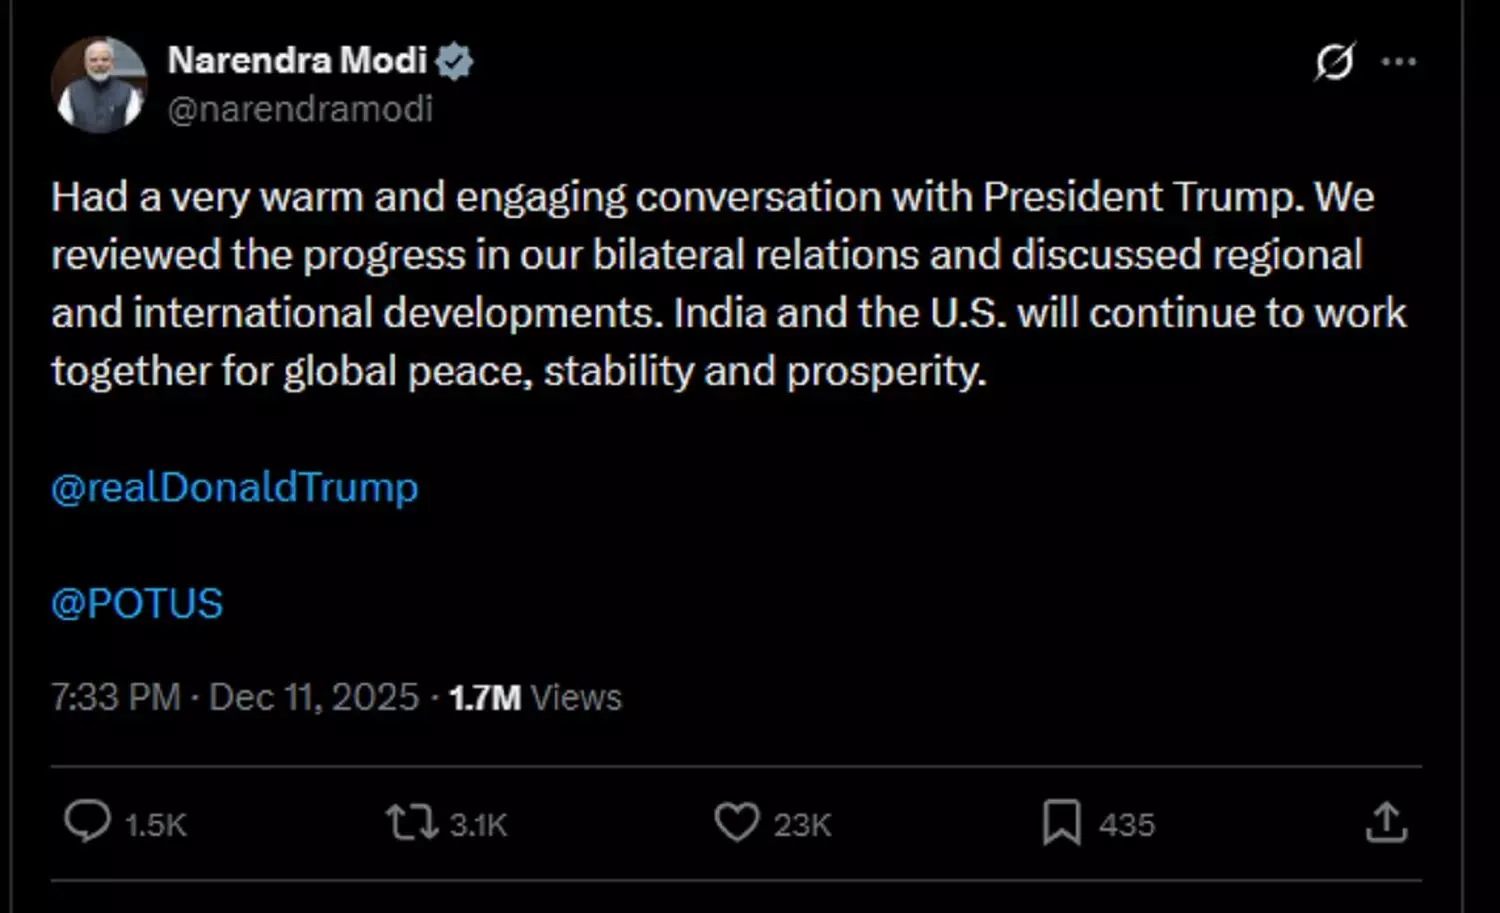Click the Narendra Modi display name
The height and width of the screenshot is (913, 1500).
coord(297,61)
